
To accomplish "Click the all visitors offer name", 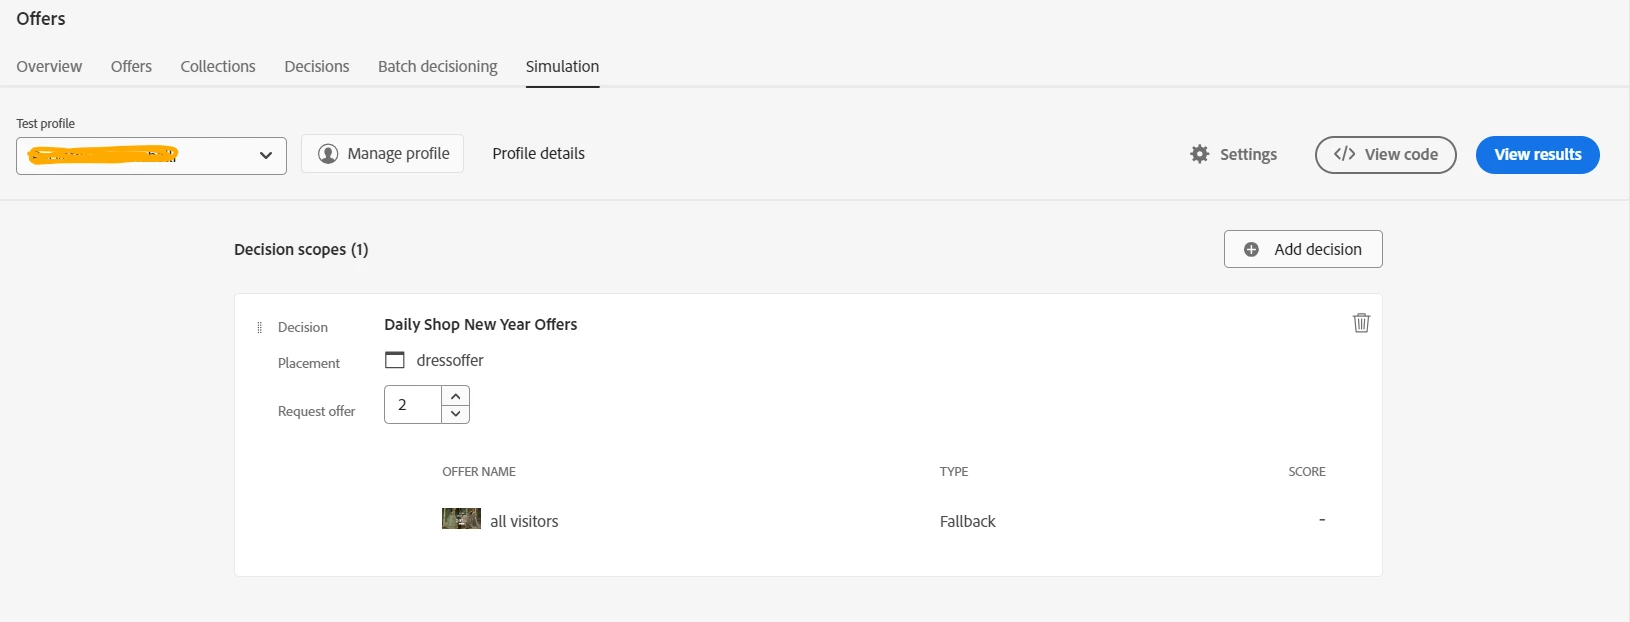I will point(524,521).
